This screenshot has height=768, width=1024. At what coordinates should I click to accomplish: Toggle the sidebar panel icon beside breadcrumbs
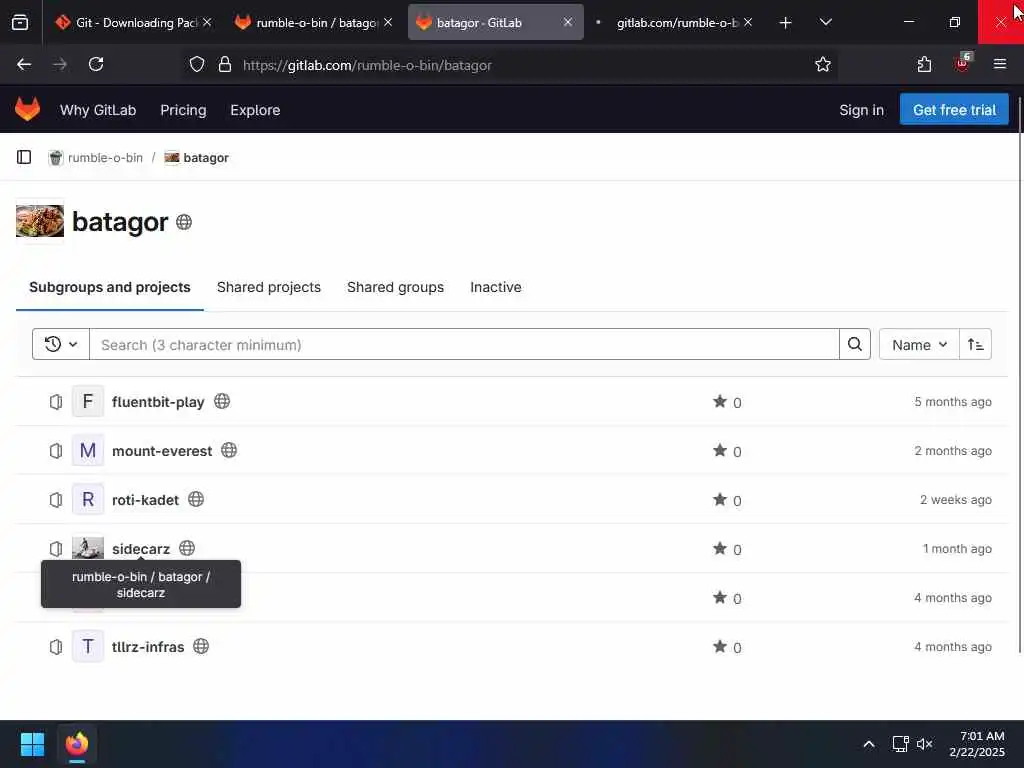pyautogui.click(x=24, y=157)
